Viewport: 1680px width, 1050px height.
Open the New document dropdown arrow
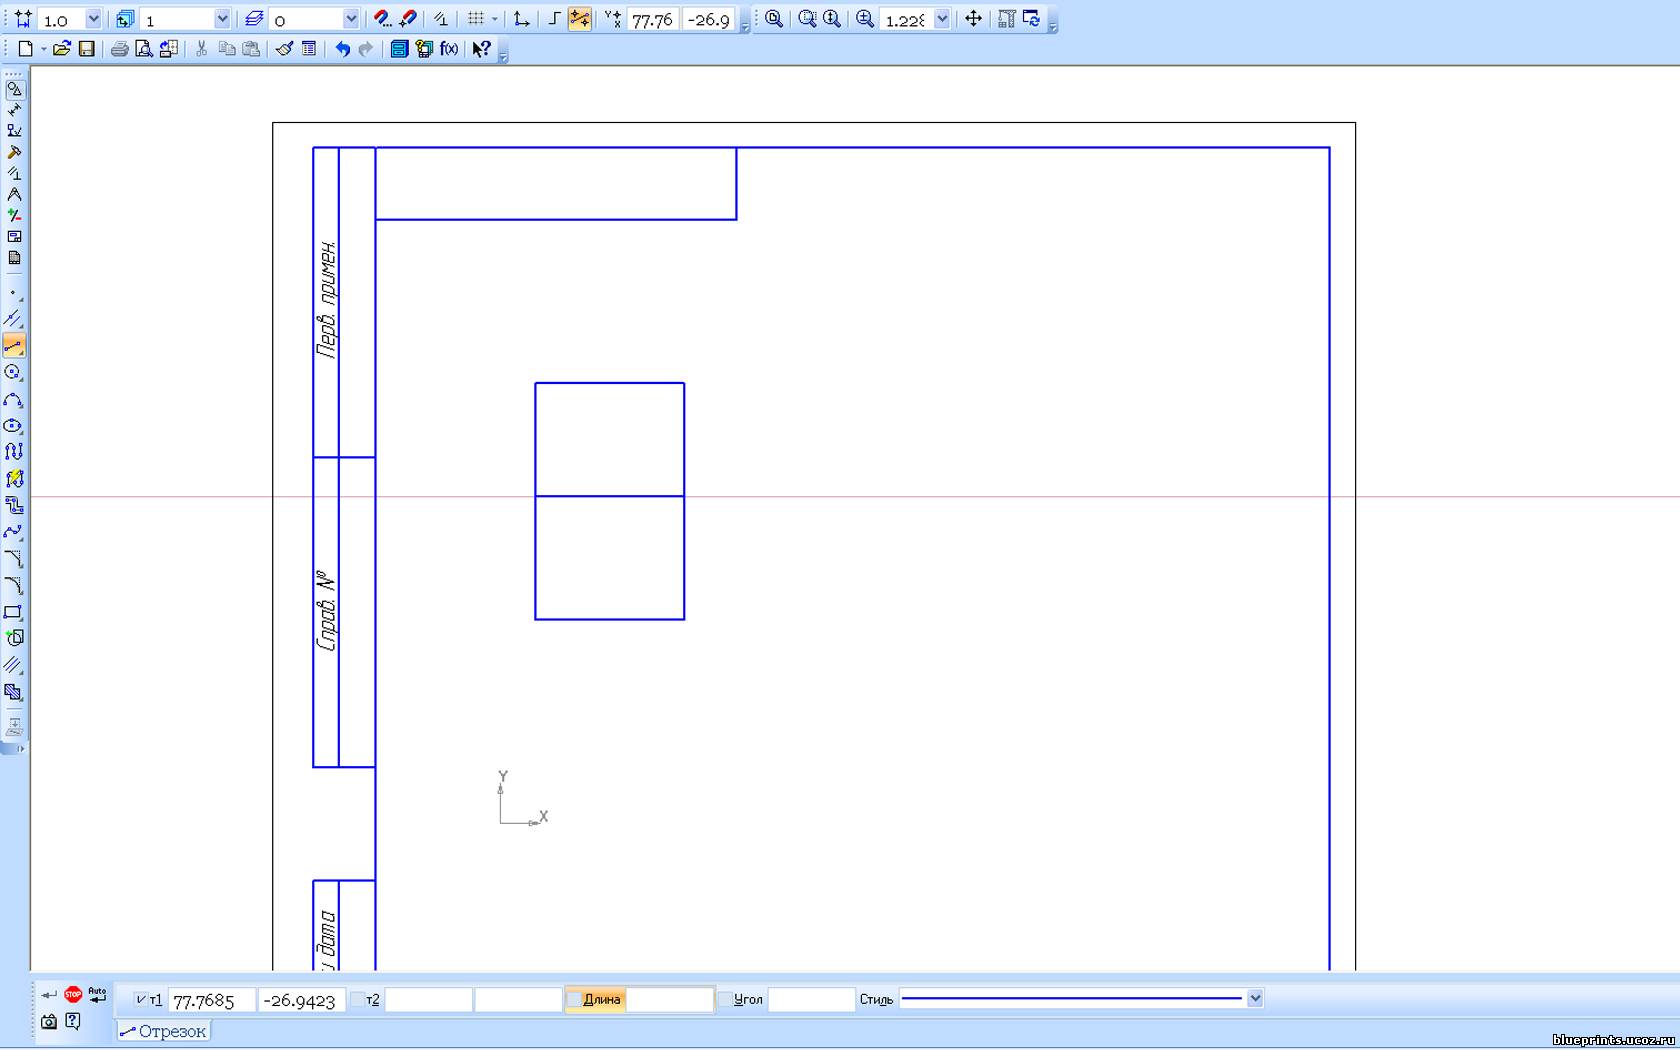[44, 49]
